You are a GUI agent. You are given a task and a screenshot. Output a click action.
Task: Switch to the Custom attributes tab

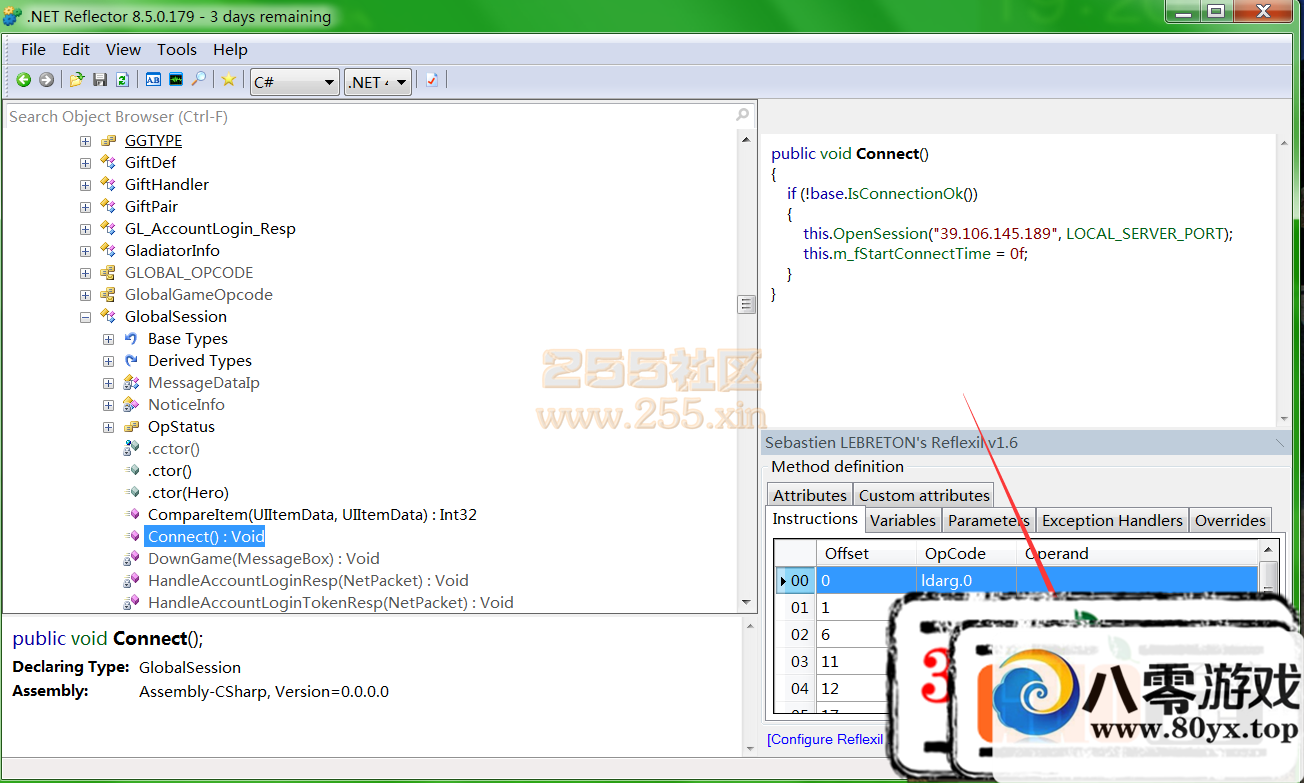(x=924, y=495)
